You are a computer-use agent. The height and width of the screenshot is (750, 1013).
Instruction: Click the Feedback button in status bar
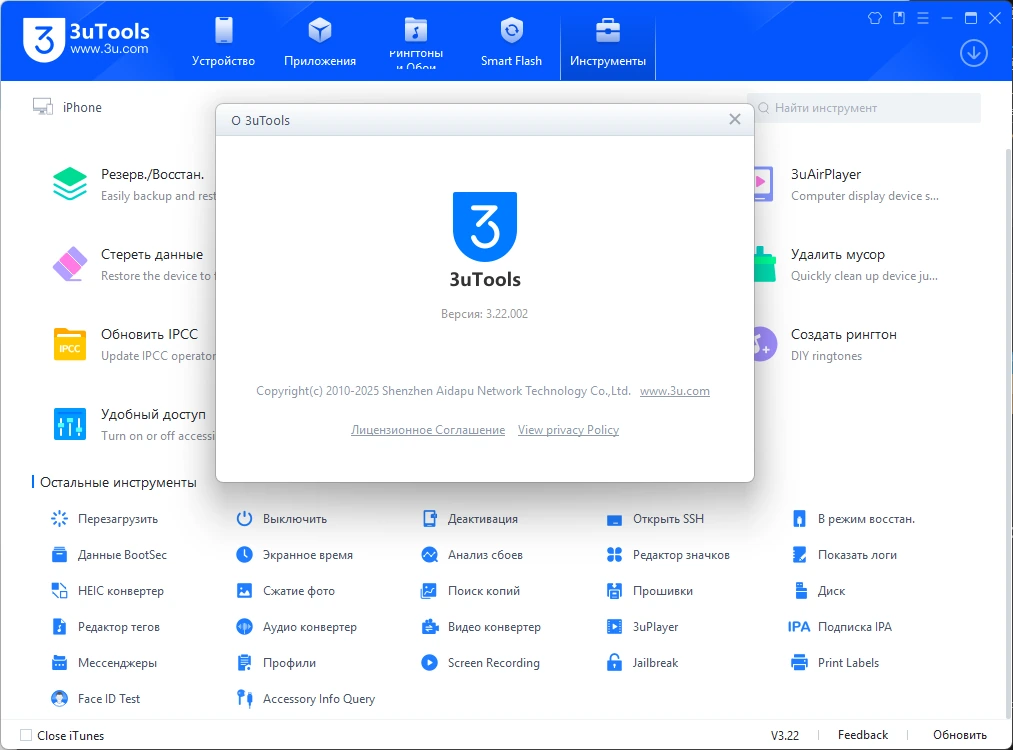point(862,735)
